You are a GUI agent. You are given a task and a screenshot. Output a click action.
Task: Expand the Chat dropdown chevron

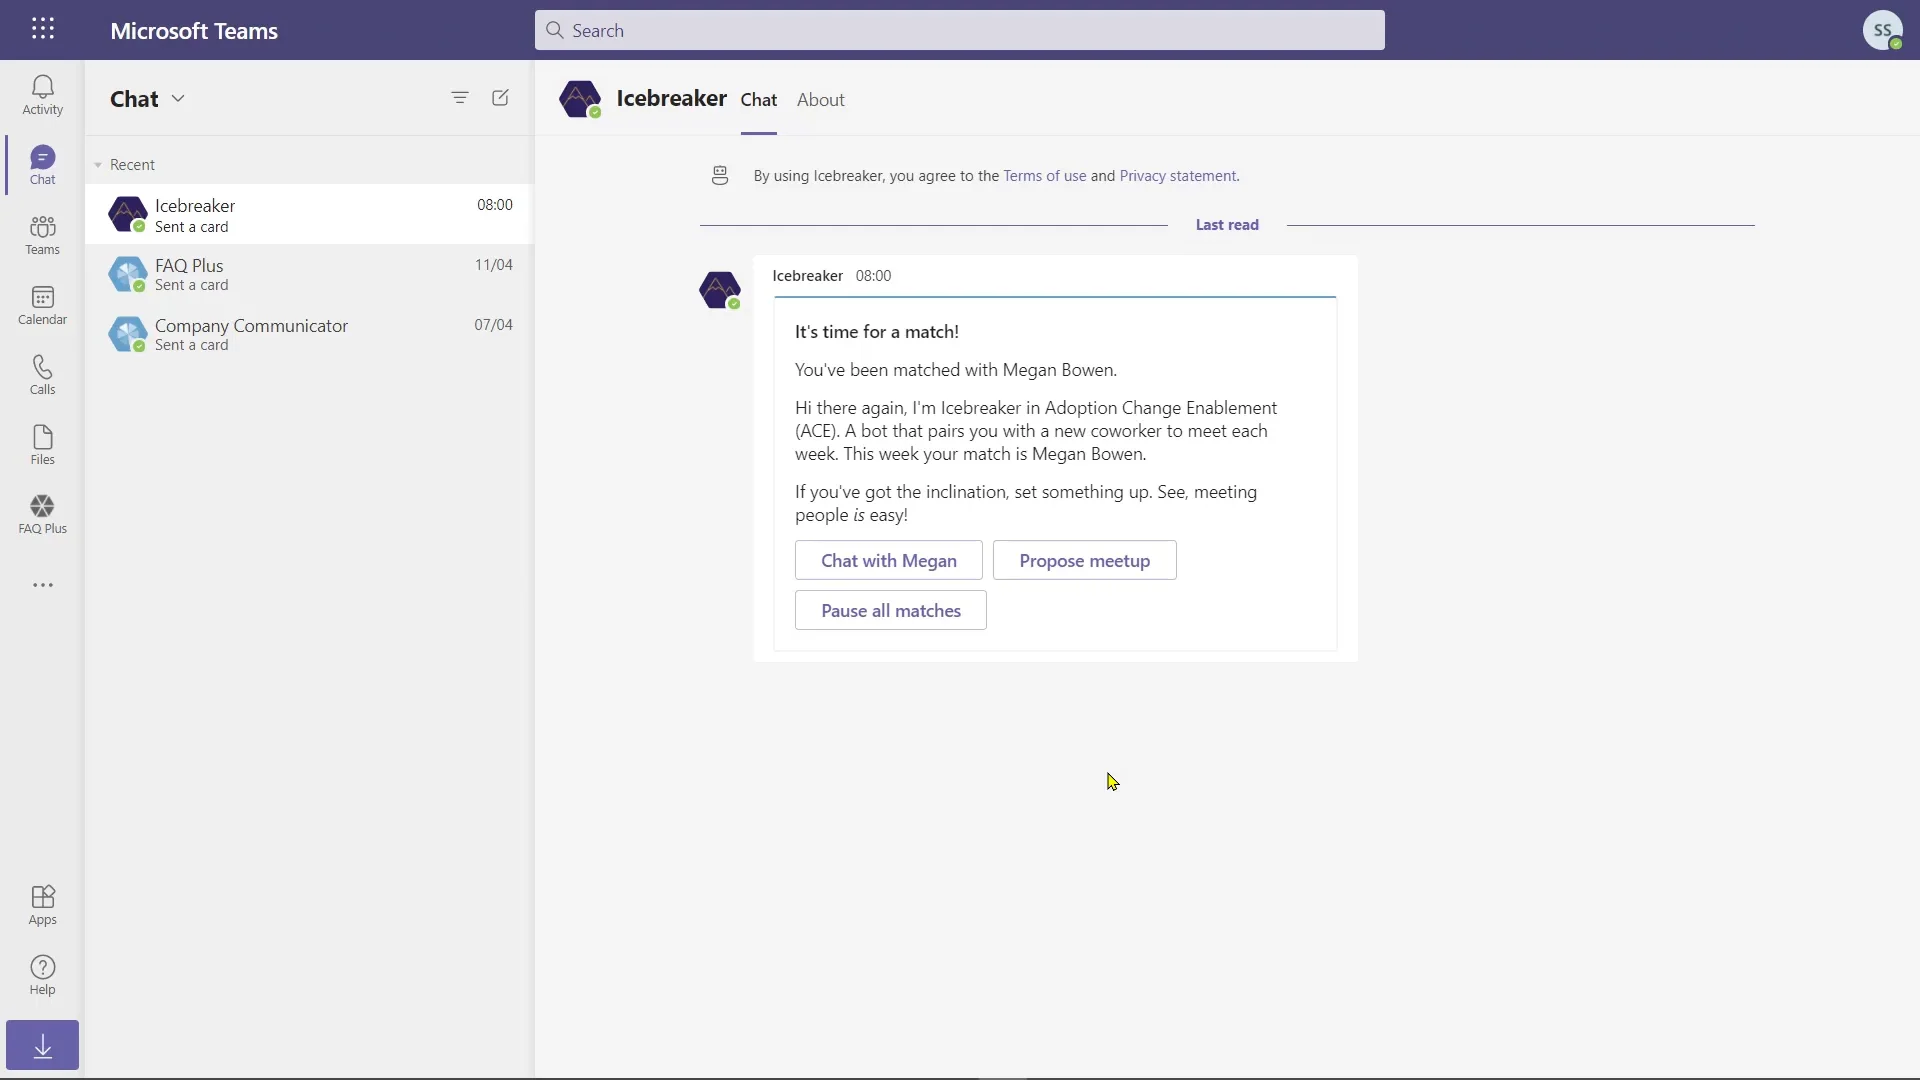click(x=178, y=98)
